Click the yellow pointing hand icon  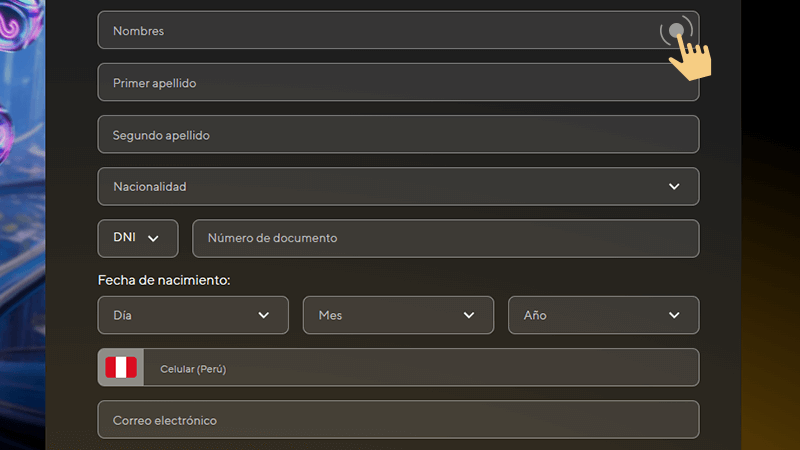tap(689, 61)
